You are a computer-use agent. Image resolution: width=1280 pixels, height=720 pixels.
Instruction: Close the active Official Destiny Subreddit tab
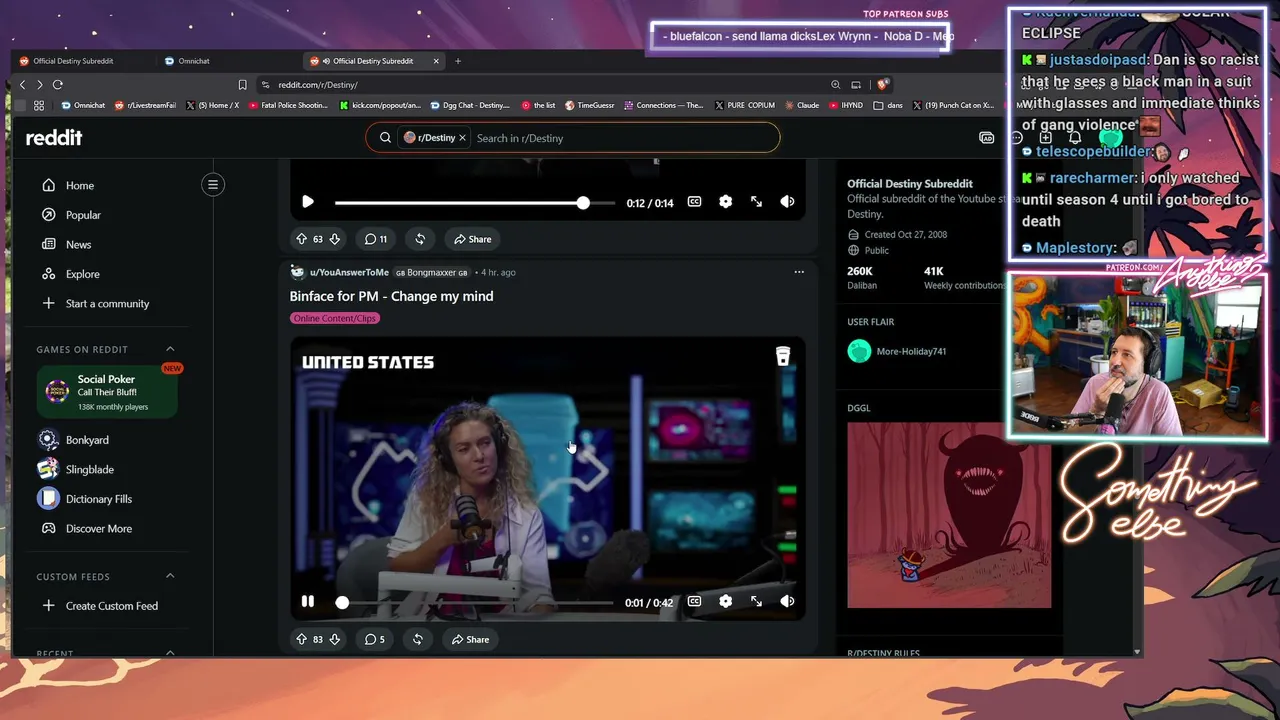point(436,61)
